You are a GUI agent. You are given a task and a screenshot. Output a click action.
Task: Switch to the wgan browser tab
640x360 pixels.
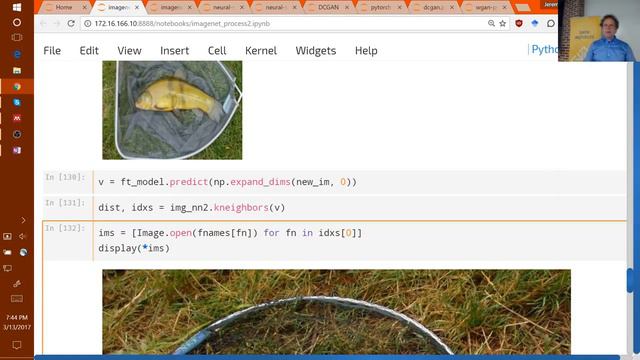[x=486, y=7]
